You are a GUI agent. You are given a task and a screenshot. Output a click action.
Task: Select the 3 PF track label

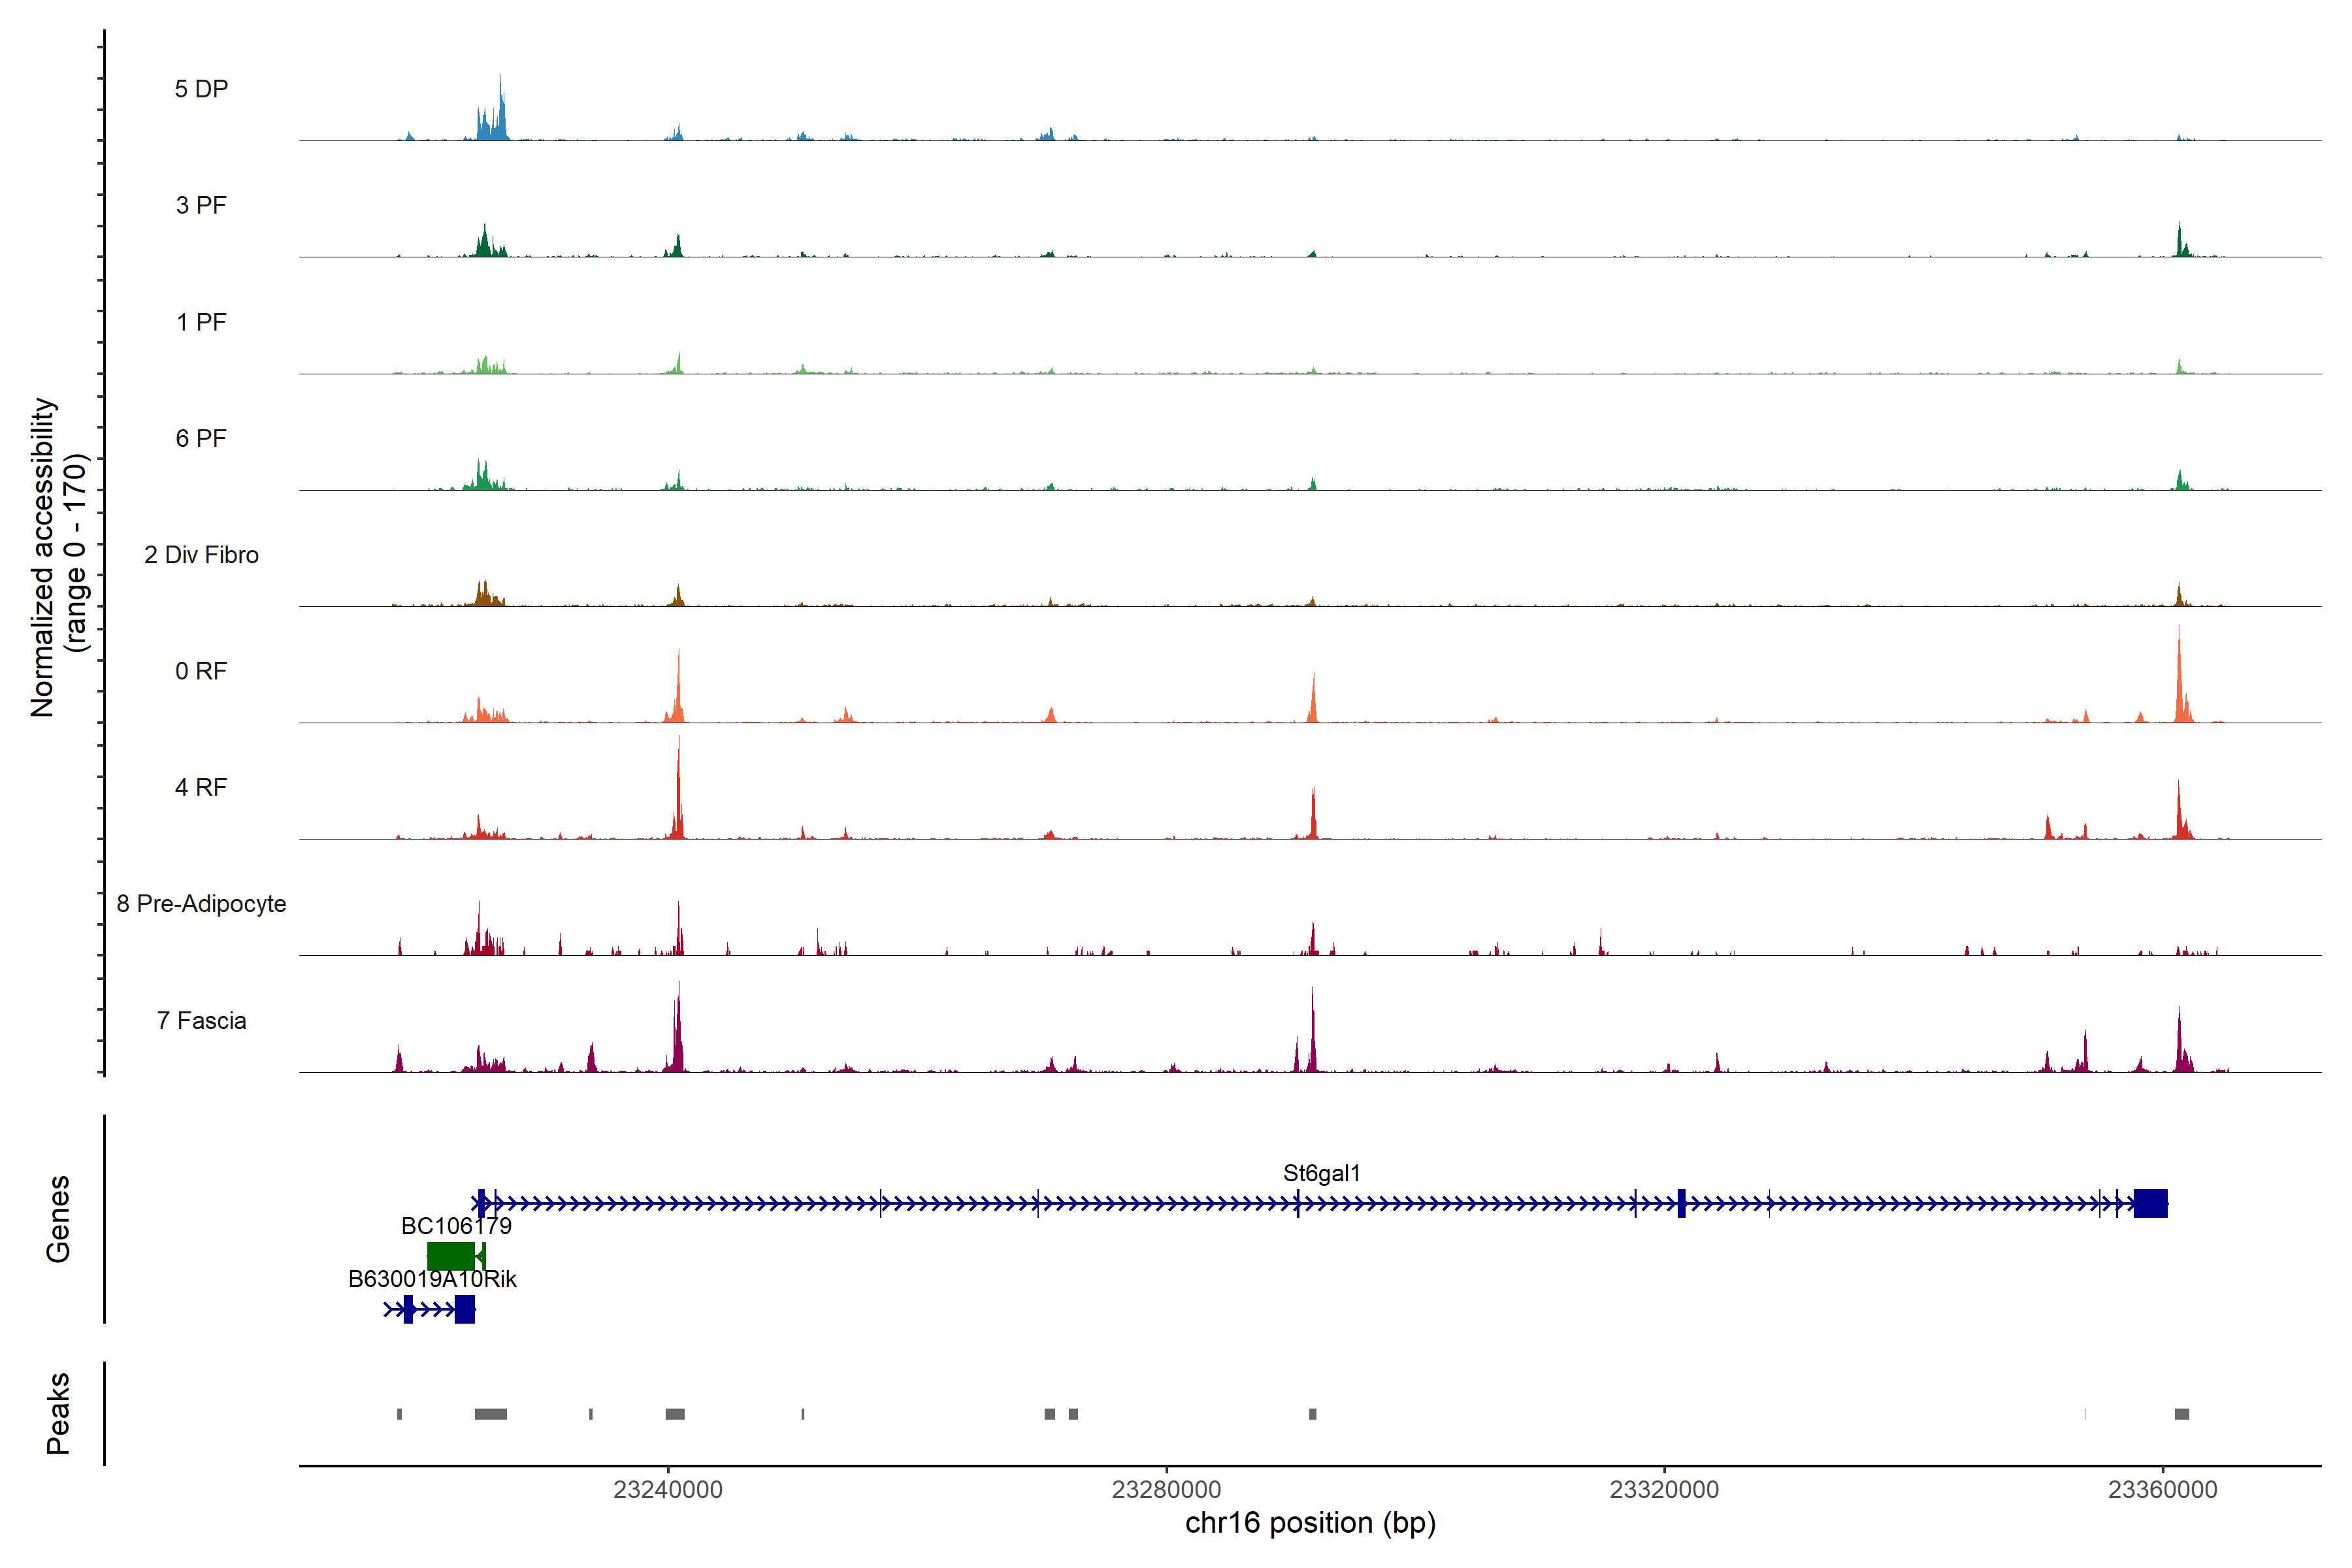coord(201,205)
